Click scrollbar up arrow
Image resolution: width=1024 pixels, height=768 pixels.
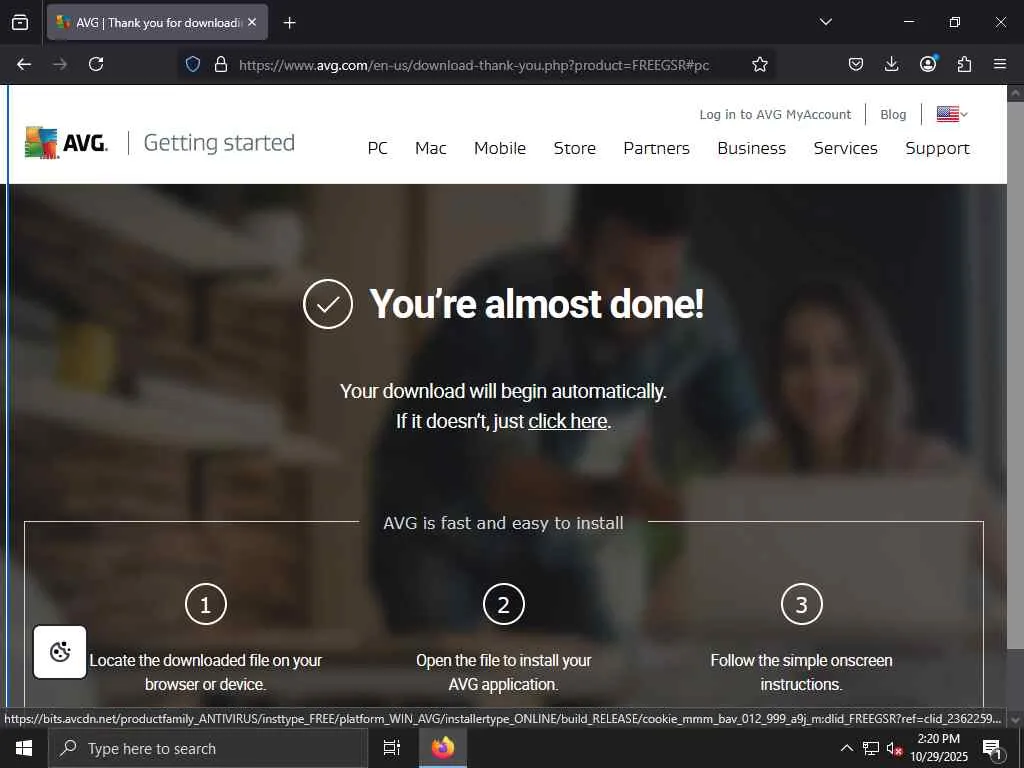click(x=1016, y=93)
